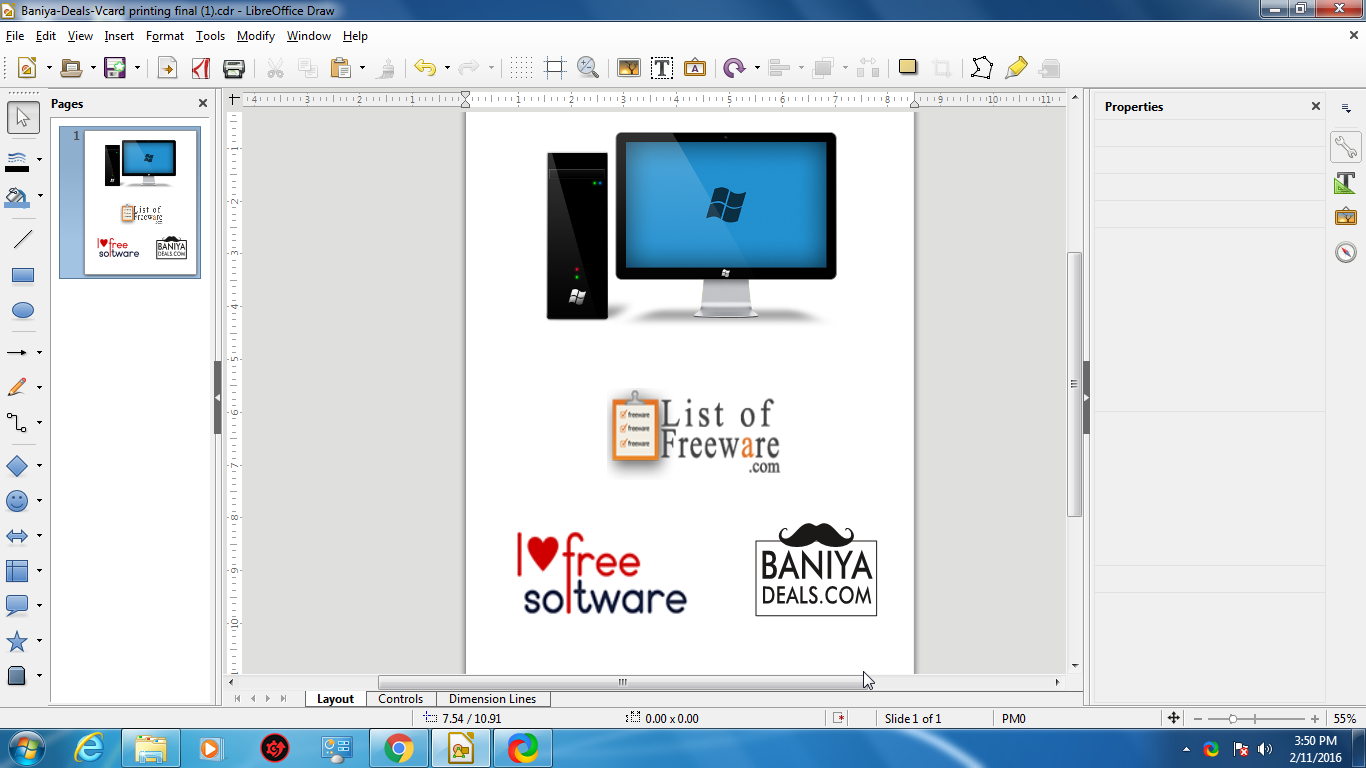This screenshot has width=1366, height=768.
Task: Toggle the Shadow effect icon
Action: click(908, 68)
